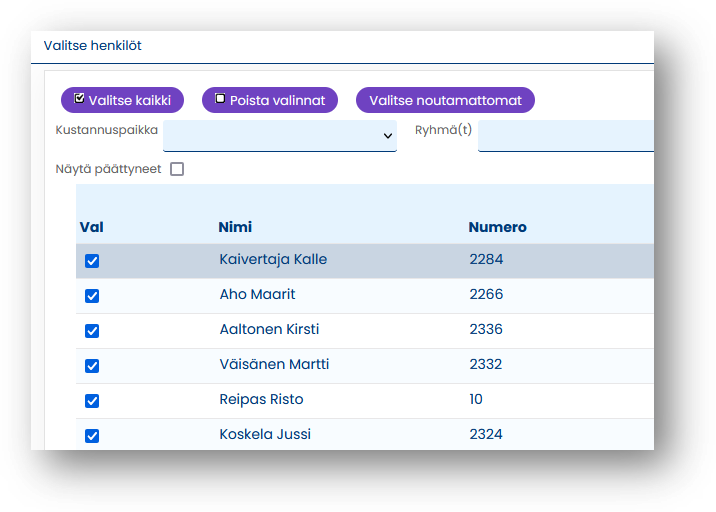716x512 pixels.
Task: Enable the Näytä päättyneet checkbox
Action: pos(177,169)
